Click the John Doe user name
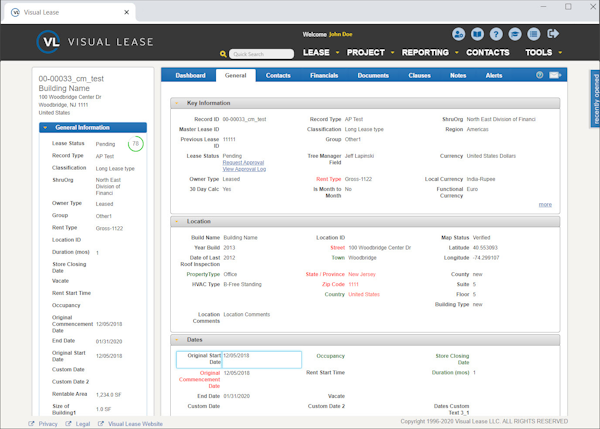600x429 pixels. [x=341, y=34]
